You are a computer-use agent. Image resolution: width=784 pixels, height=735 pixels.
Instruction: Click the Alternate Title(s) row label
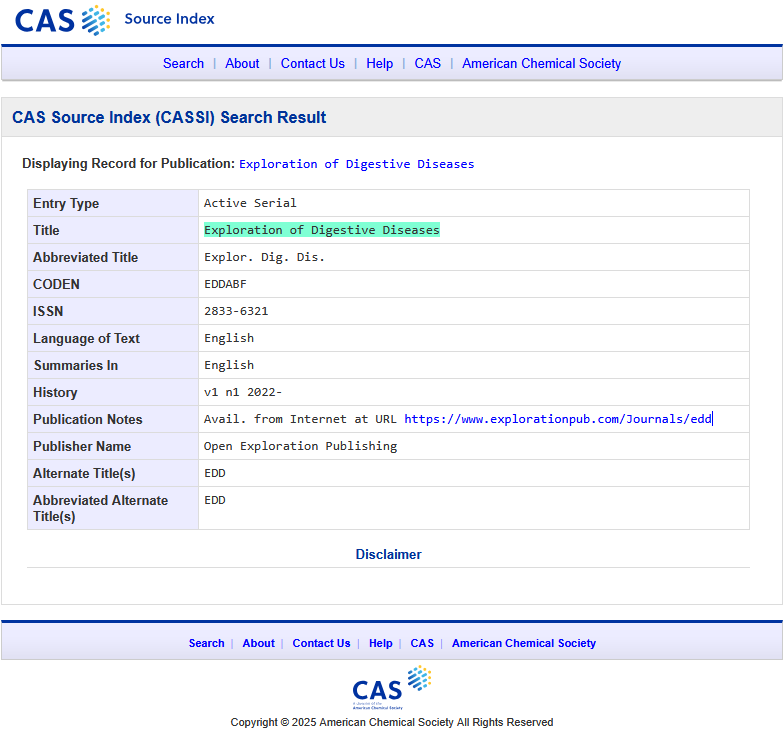pyautogui.click(x=84, y=474)
